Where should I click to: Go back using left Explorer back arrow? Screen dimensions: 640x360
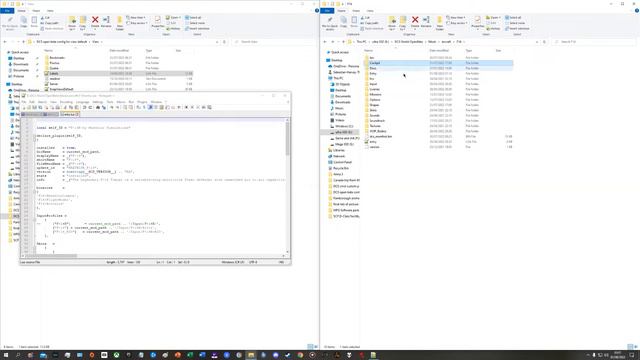point(5,42)
